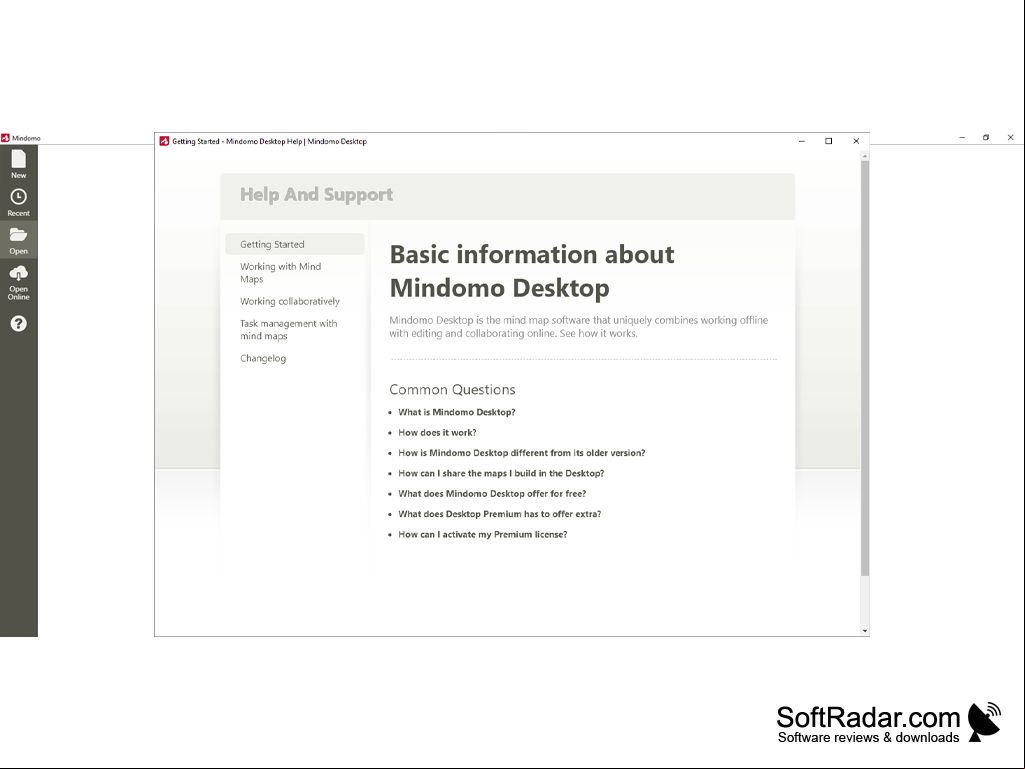Close the Mindomo Desktop Help window

pyautogui.click(x=856, y=141)
